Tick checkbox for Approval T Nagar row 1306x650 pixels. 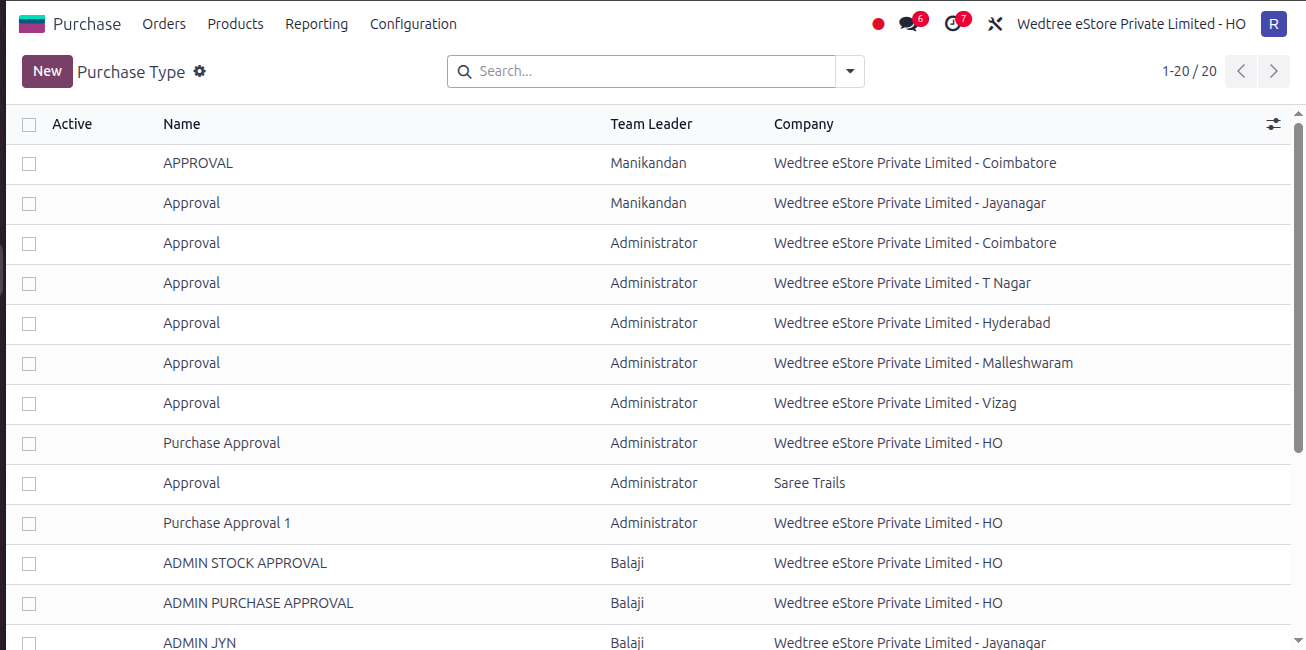29,283
